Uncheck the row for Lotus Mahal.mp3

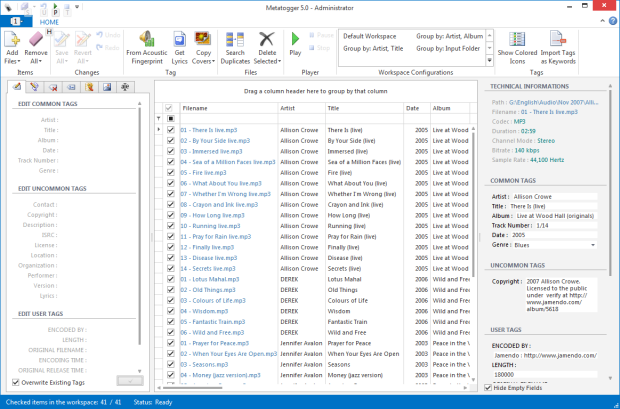170,281
